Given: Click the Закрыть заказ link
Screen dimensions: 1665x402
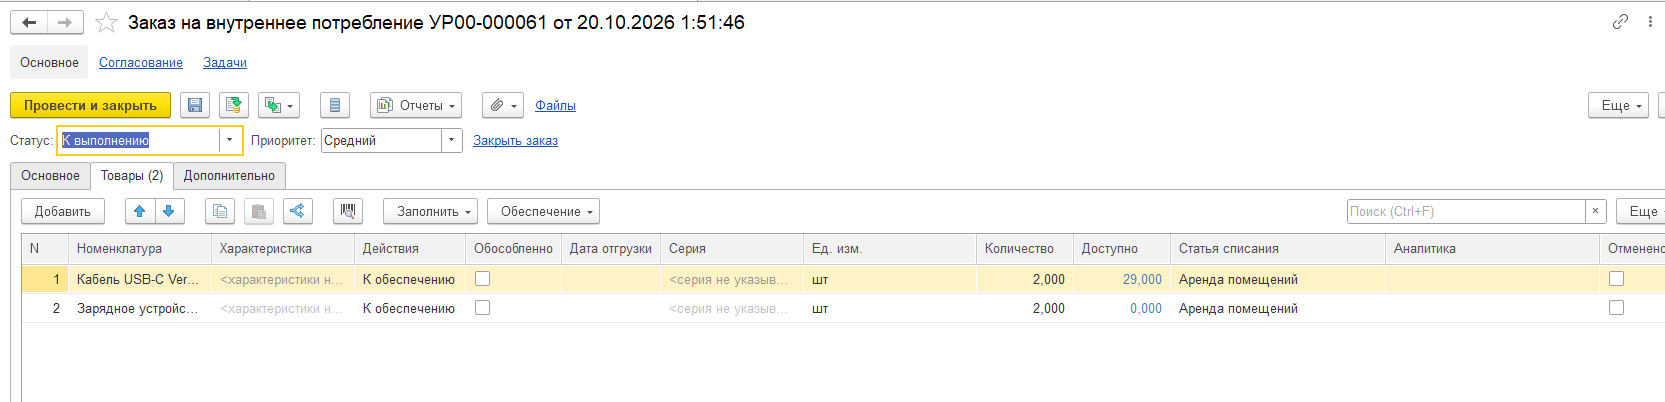Looking at the screenshot, I should coord(515,140).
